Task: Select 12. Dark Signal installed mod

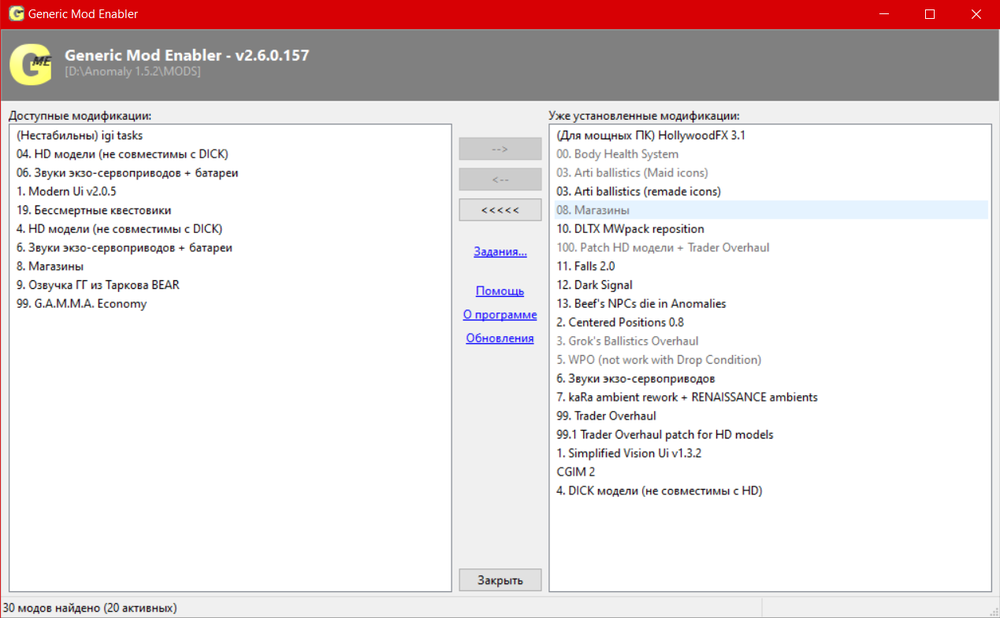Action: tap(594, 285)
